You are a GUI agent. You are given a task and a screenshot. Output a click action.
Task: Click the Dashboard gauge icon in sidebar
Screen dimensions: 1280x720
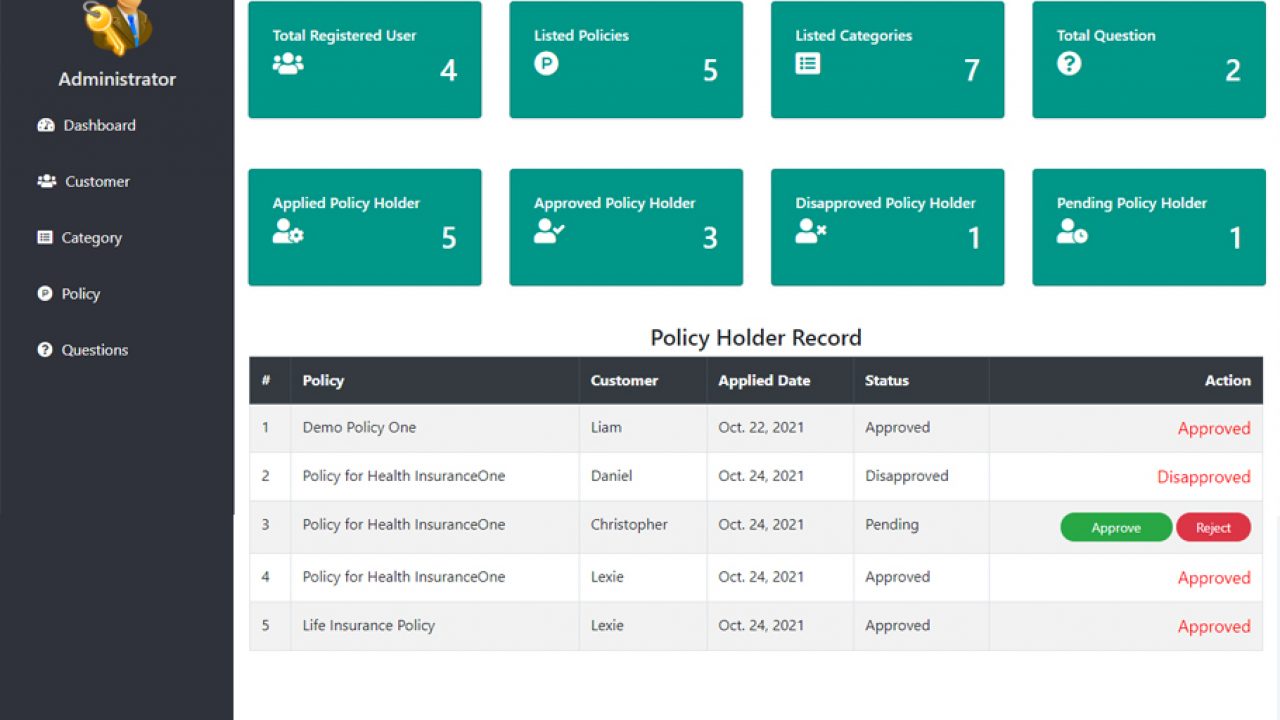click(x=45, y=125)
